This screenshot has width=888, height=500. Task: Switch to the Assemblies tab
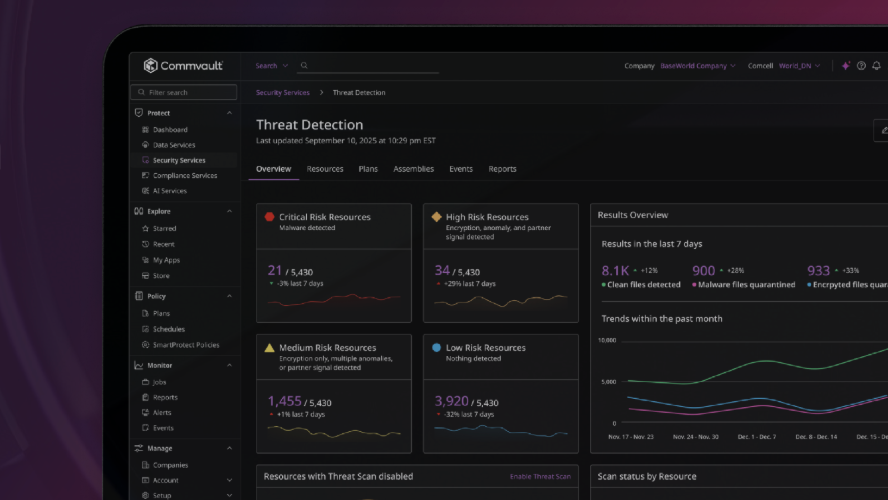pyautogui.click(x=413, y=169)
